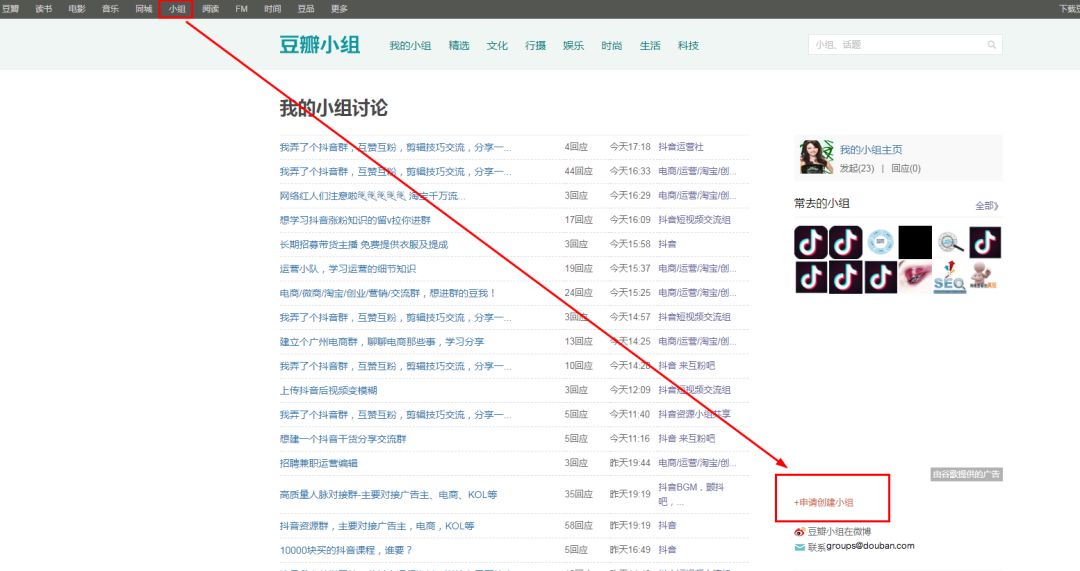
Task: Open the 我的小组主页 link
Action: (871, 149)
